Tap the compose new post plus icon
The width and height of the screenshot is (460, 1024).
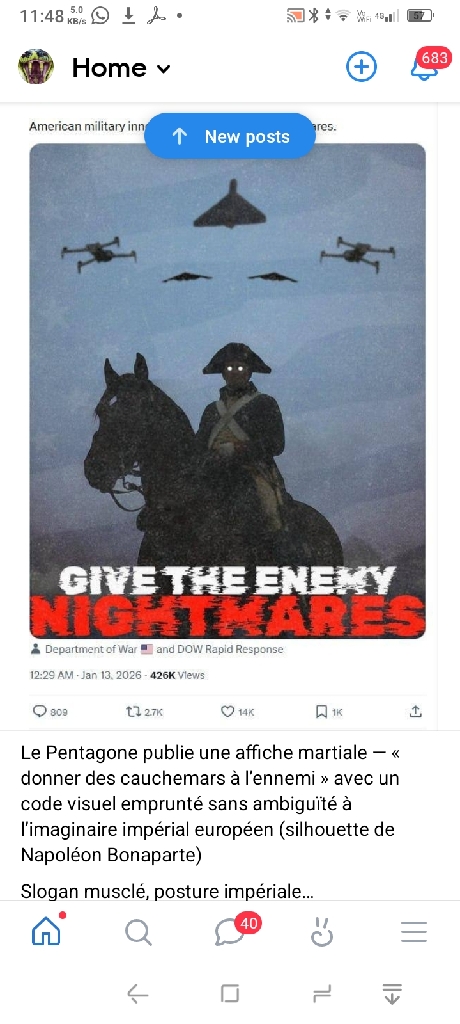[x=361, y=67]
